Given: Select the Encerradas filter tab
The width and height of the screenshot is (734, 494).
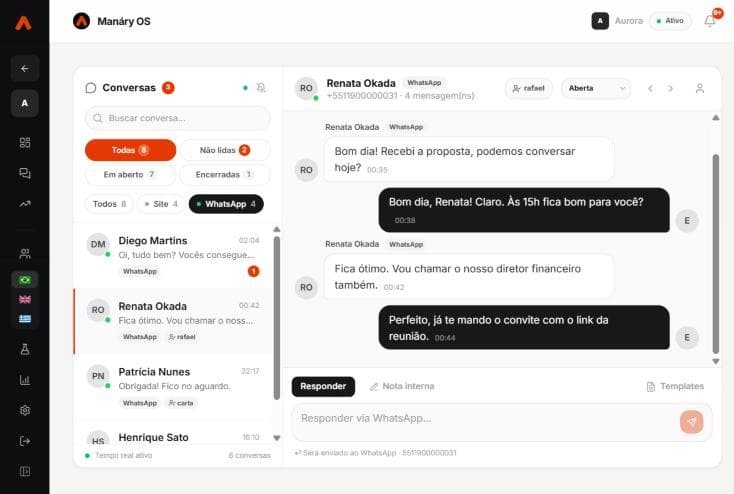Looking at the screenshot, I should [x=225, y=175].
